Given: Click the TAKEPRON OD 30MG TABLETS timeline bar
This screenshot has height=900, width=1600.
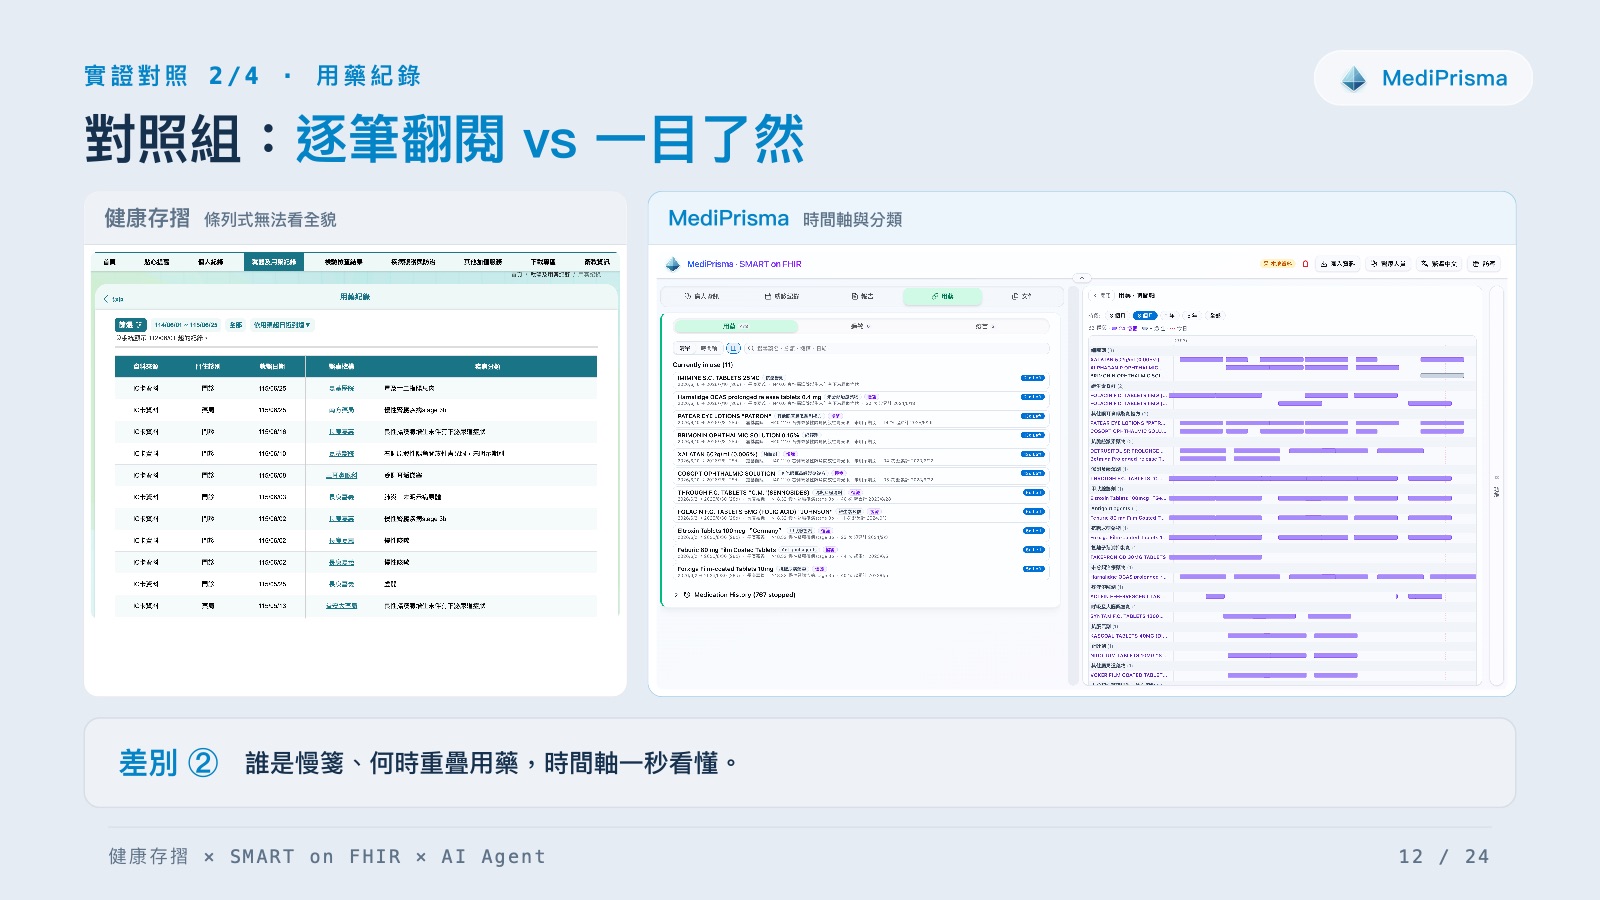Looking at the screenshot, I should pos(1215,557).
